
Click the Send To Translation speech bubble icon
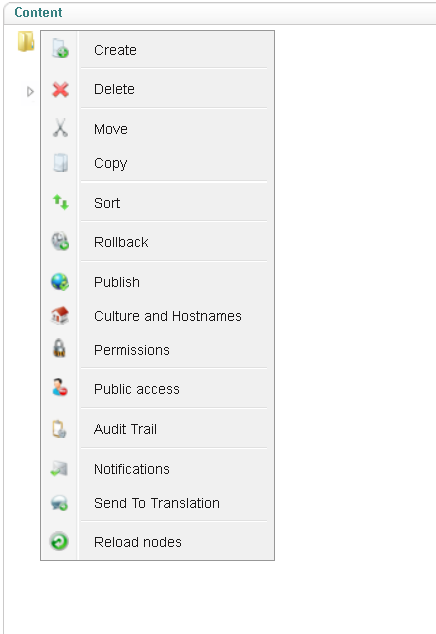(59, 503)
